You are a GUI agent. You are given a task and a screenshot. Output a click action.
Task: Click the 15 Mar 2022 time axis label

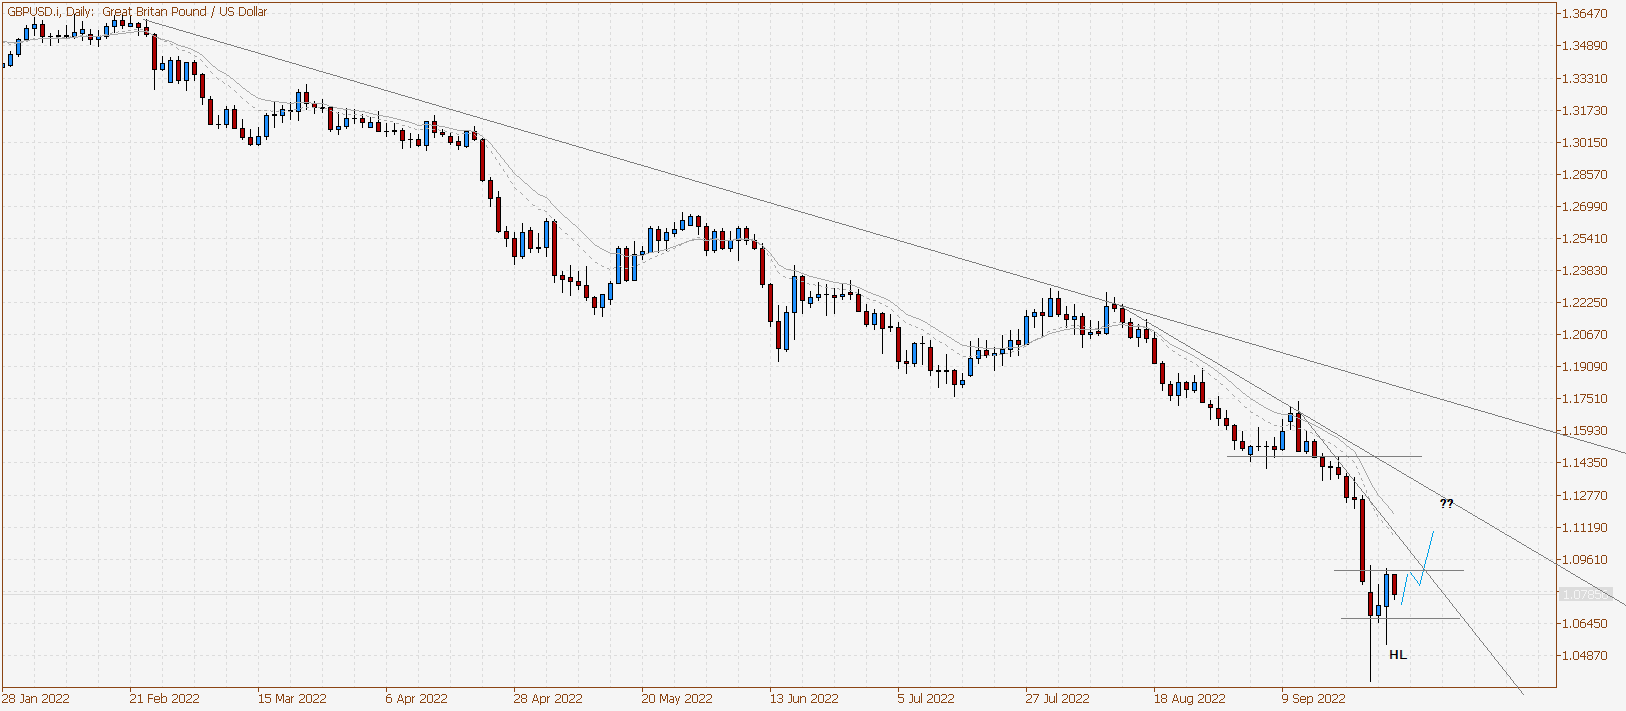tap(292, 699)
